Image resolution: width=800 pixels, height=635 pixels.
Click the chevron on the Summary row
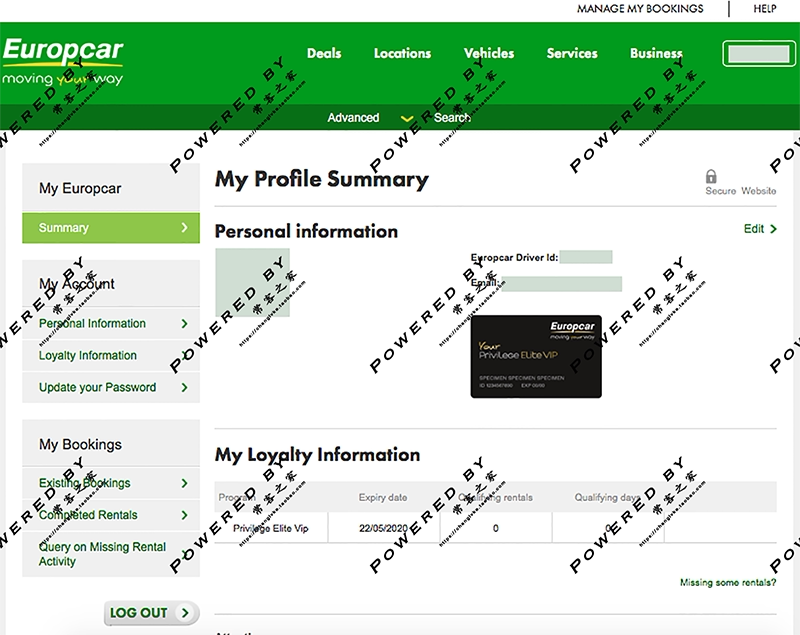coord(185,227)
